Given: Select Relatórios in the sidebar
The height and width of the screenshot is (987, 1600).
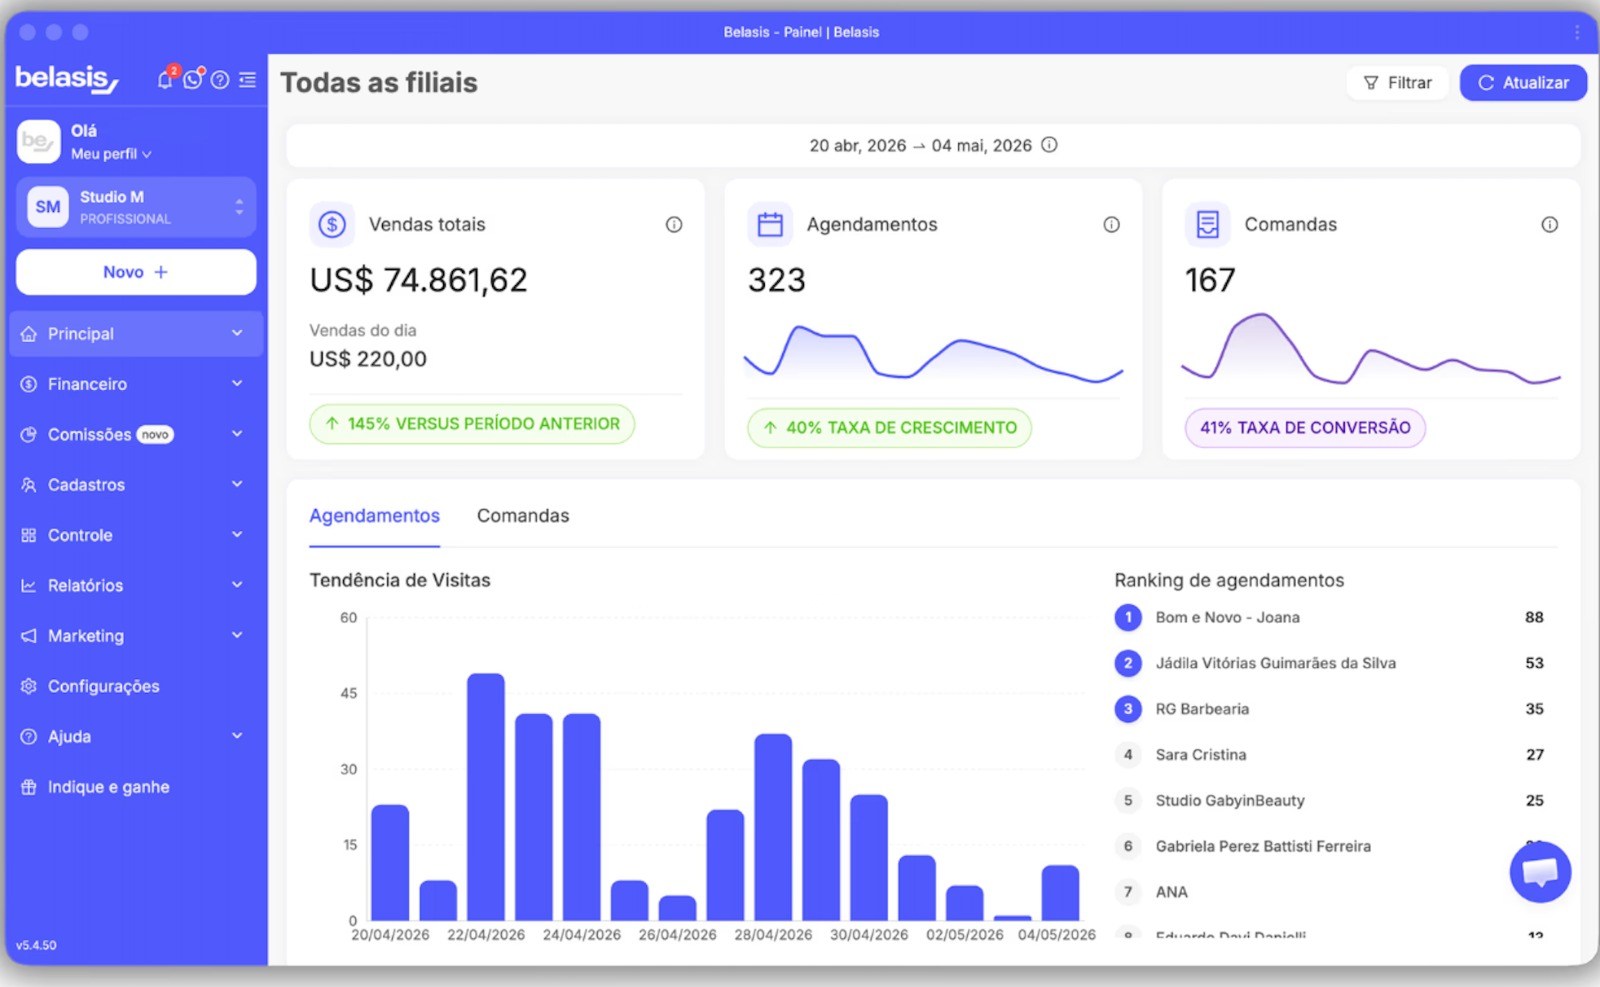Looking at the screenshot, I should coord(136,586).
